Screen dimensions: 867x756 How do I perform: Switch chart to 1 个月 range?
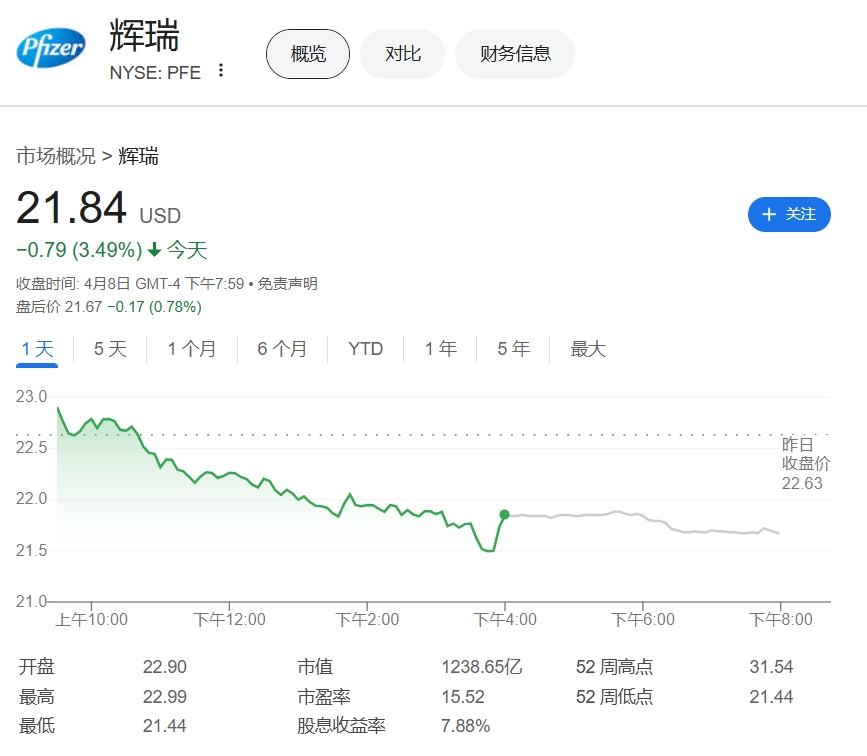[191, 349]
